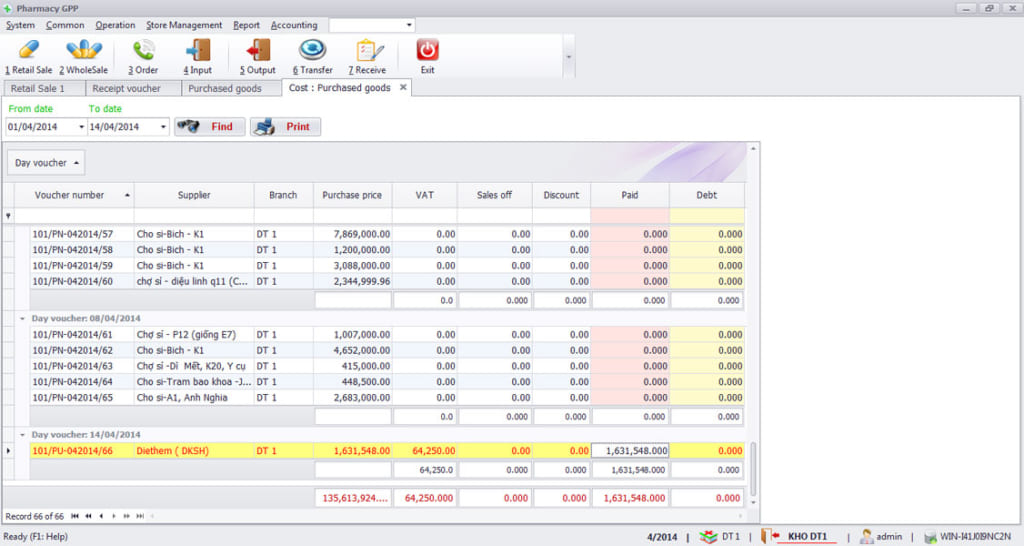Switch to the Purchased goods tab
This screenshot has height=546, width=1024.
click(x=231, y=88)
